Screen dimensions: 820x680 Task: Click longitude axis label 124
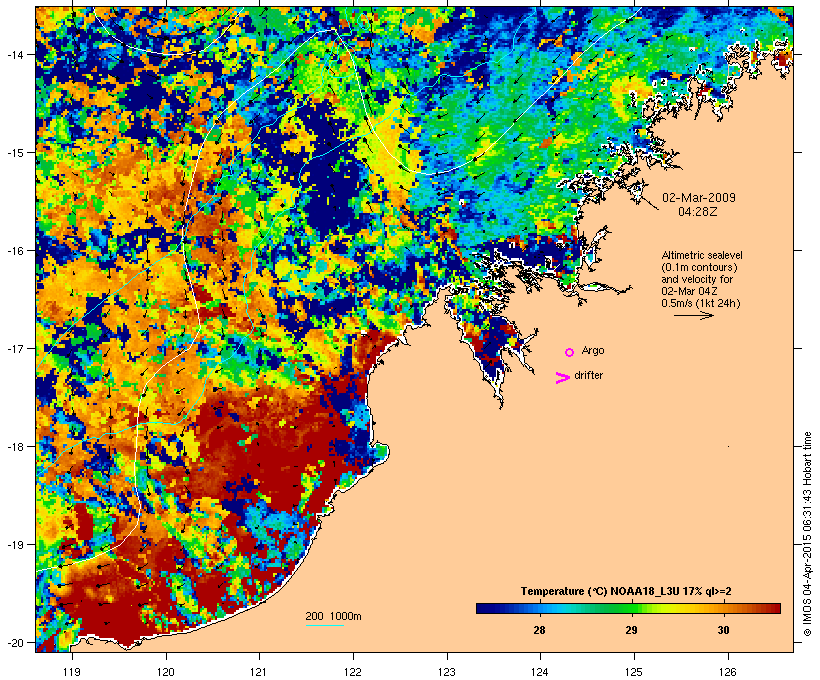[x=540, y=672]
